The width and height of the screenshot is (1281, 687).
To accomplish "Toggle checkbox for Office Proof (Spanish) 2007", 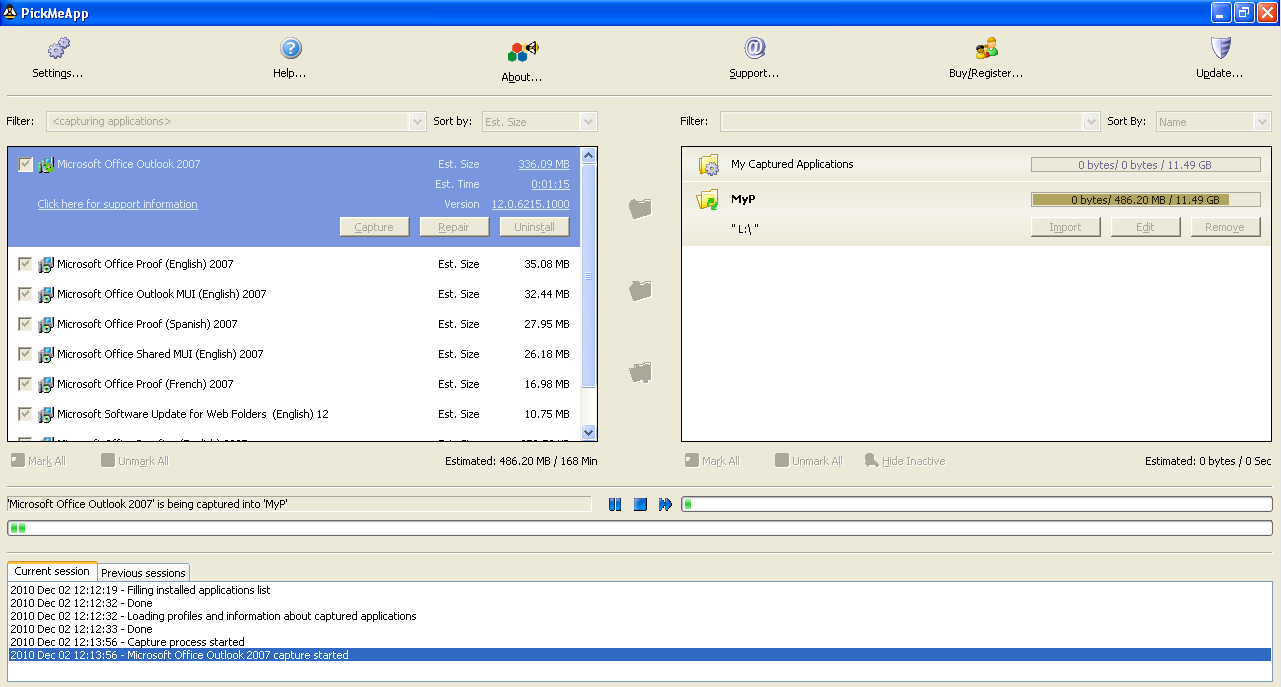I will tap(25, 324).
